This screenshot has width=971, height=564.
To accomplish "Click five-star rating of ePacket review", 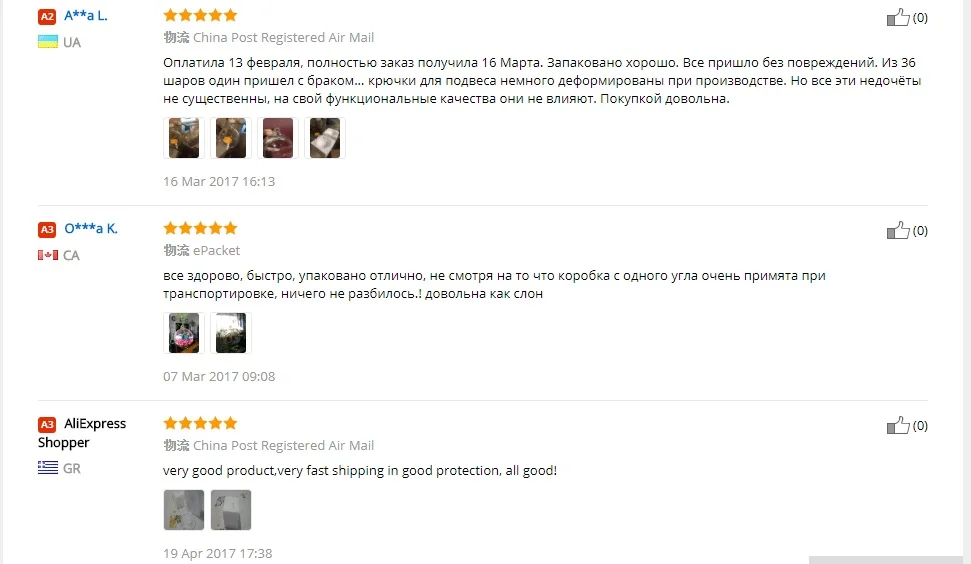I will click(x=200, y=228).
